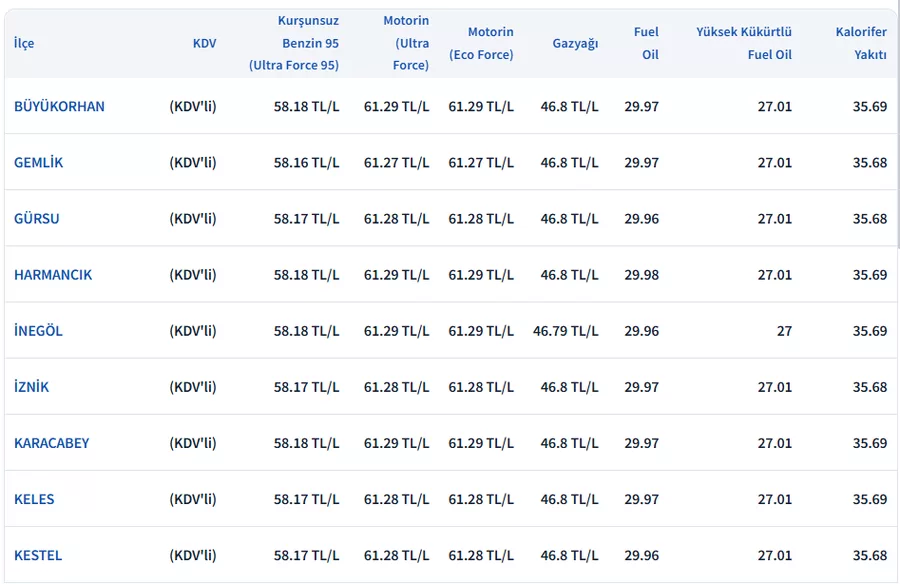Click İNEGÖL's 46.79 TL/L Gazyağı price
Screen dimensions: 900x584
(x=566, y=330)
